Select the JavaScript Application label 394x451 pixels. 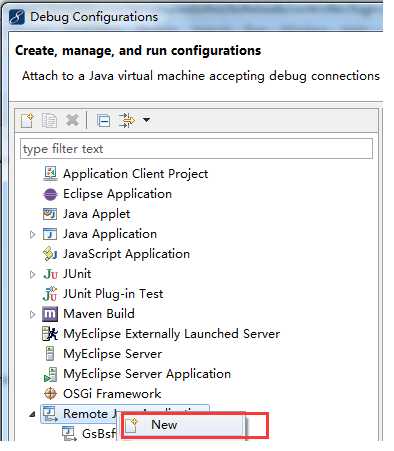point(126,254)
